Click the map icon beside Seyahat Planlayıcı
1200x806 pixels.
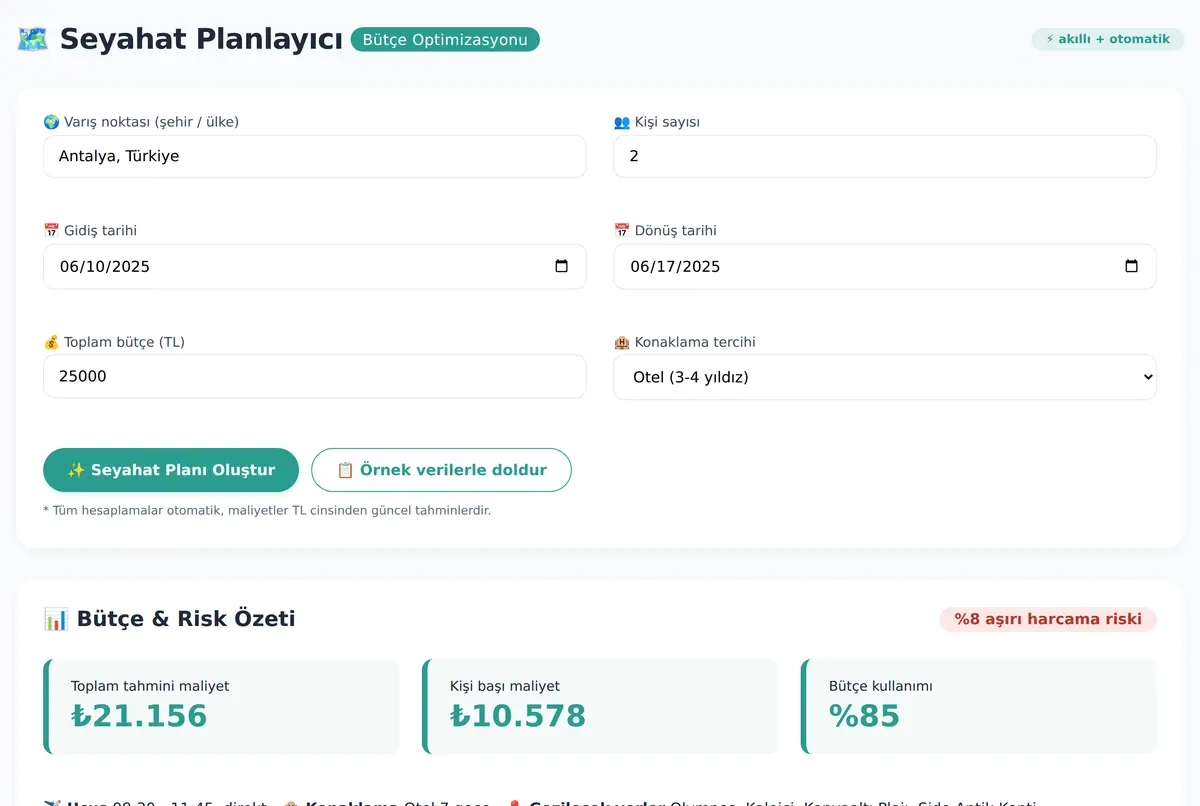[33, 40]
